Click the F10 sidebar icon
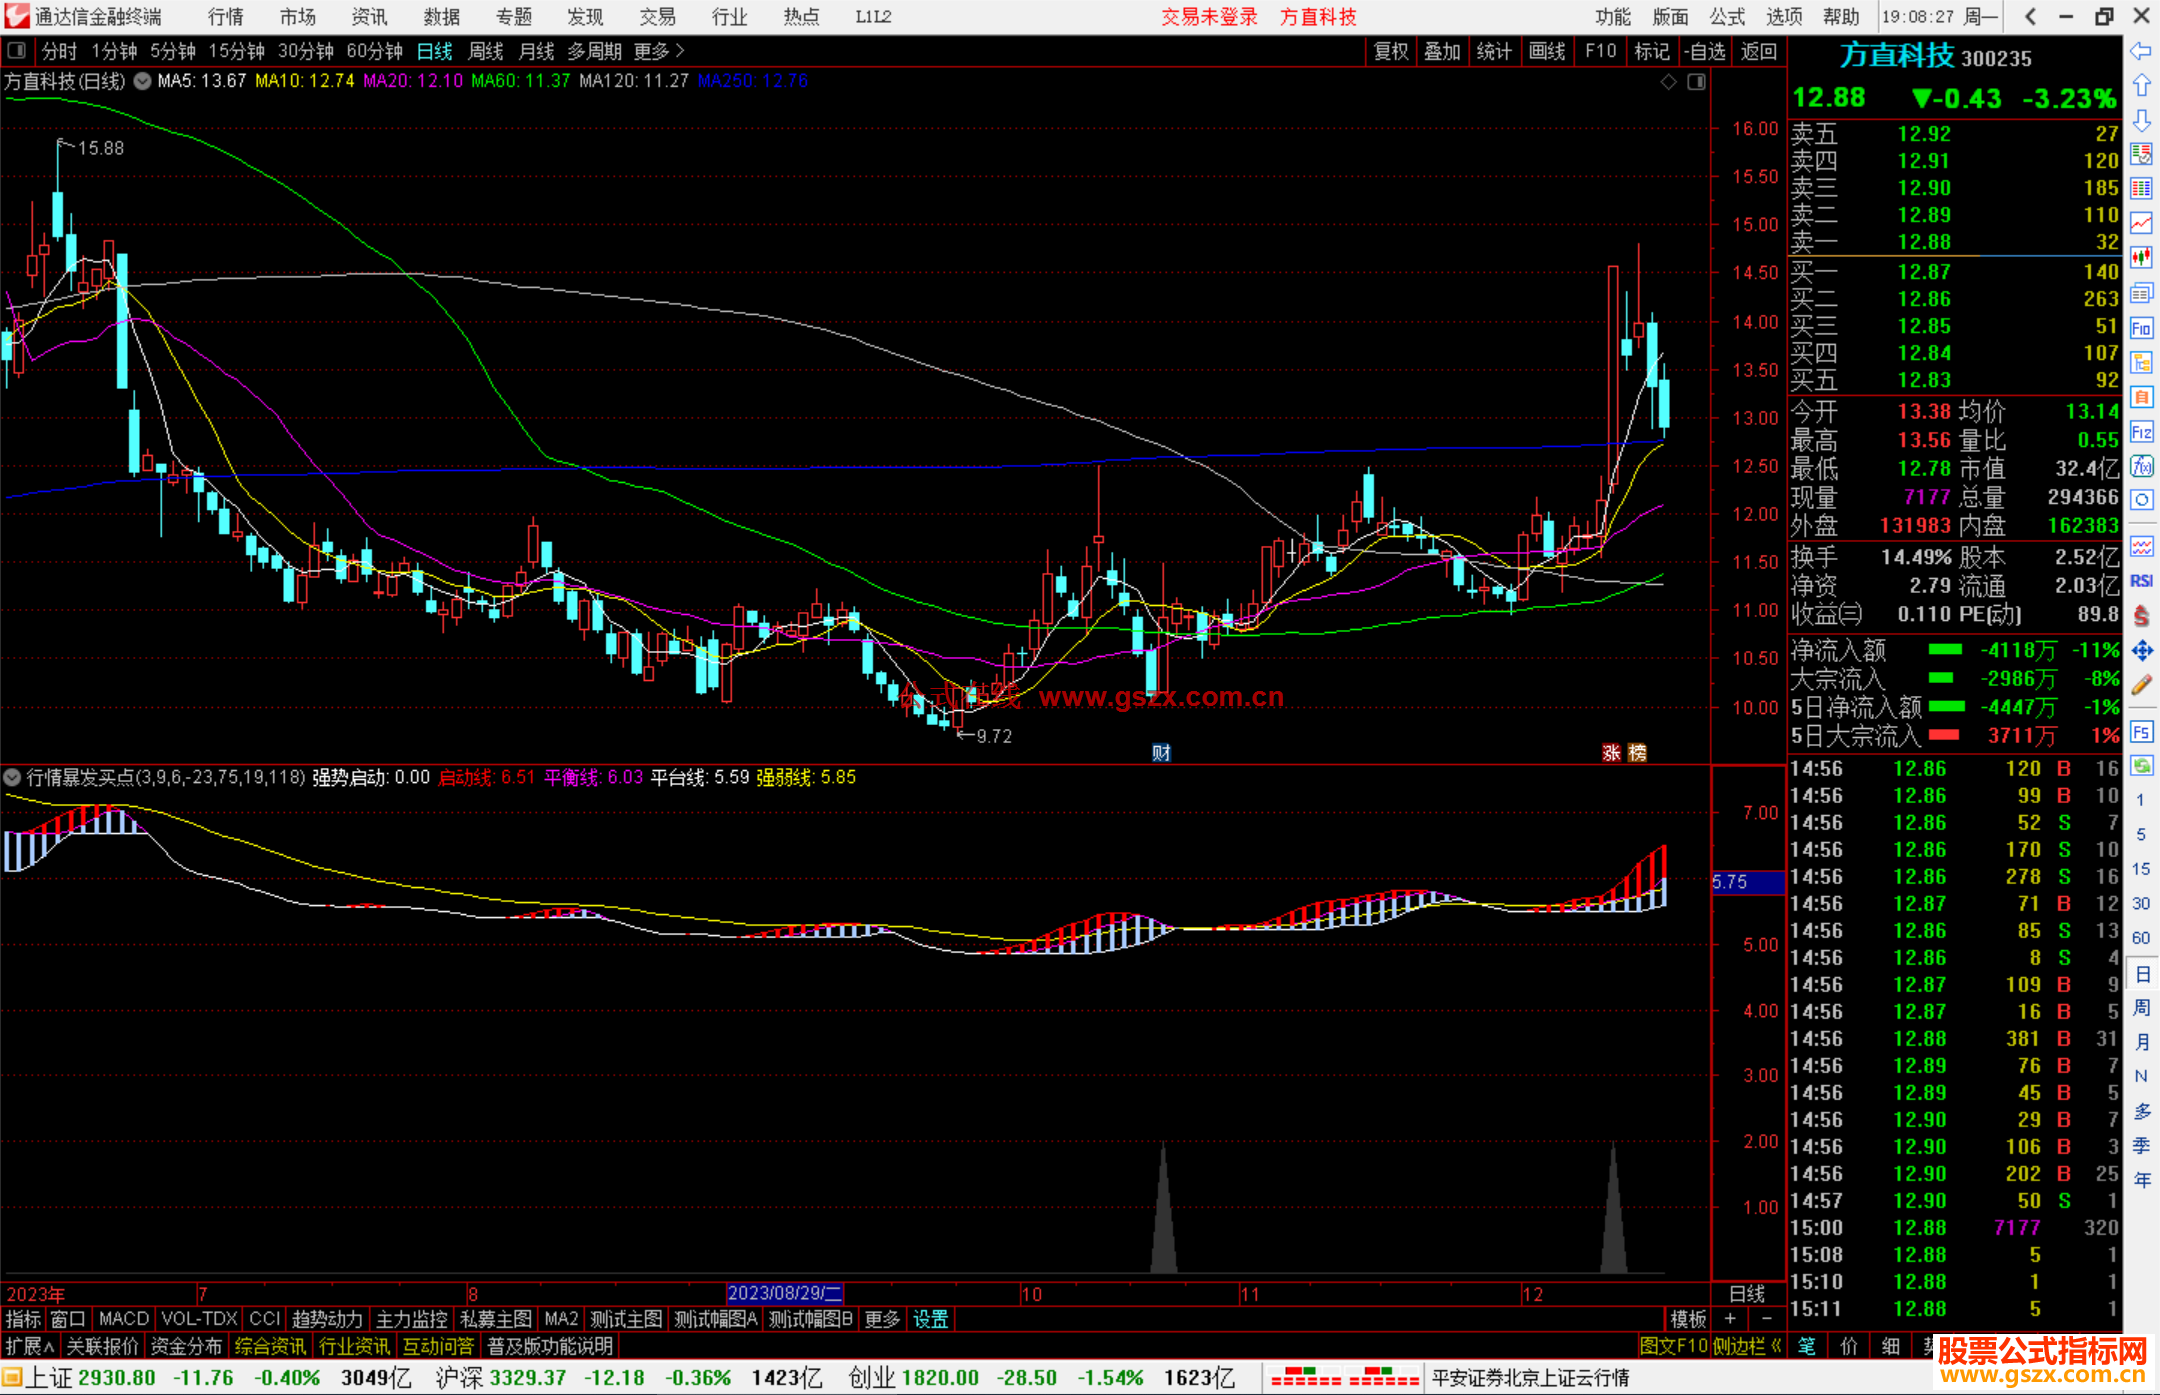 [2141, 328]
